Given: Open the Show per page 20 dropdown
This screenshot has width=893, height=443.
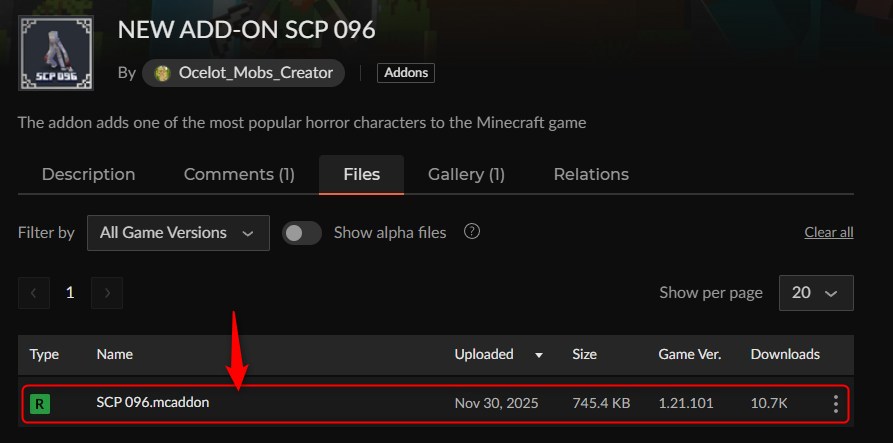Looking at the screenshot, I should 816,293.
